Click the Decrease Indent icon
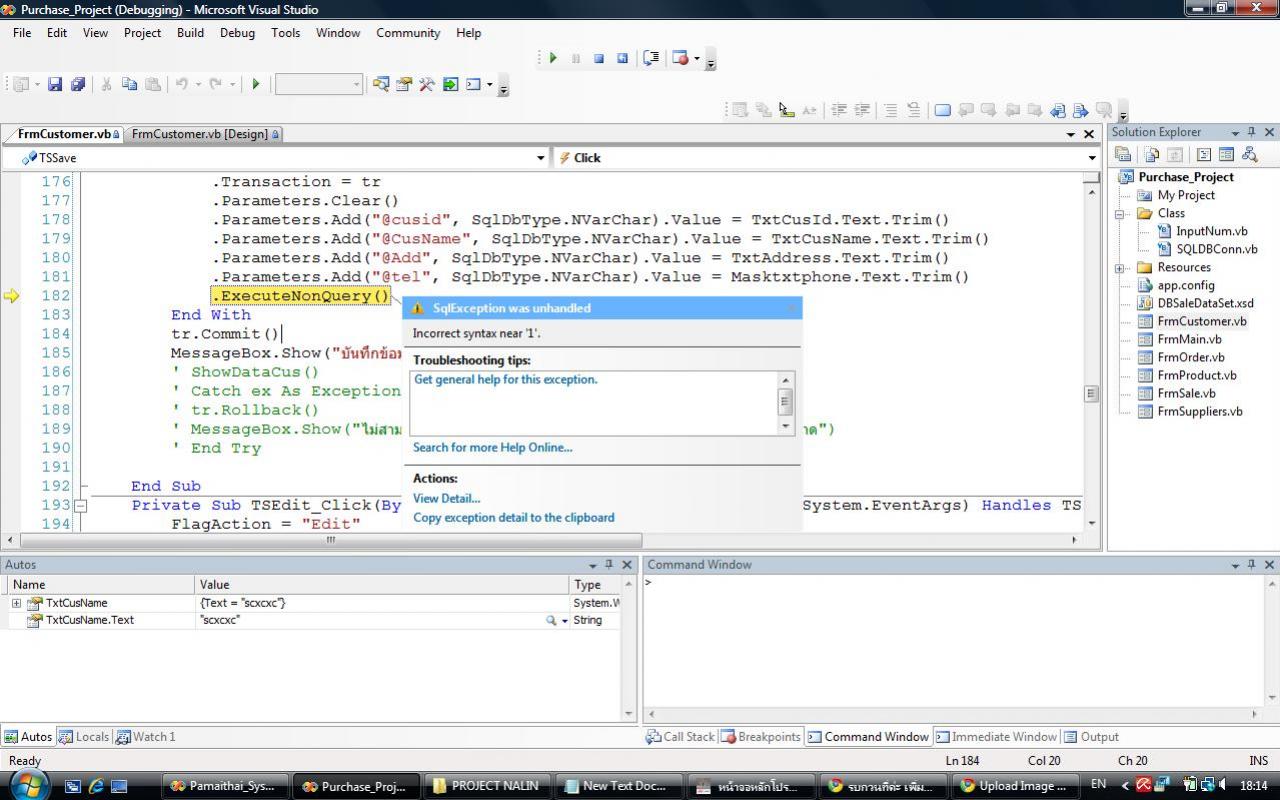Viewport: 1280px width, 800px height. click(x=839, y=110)
